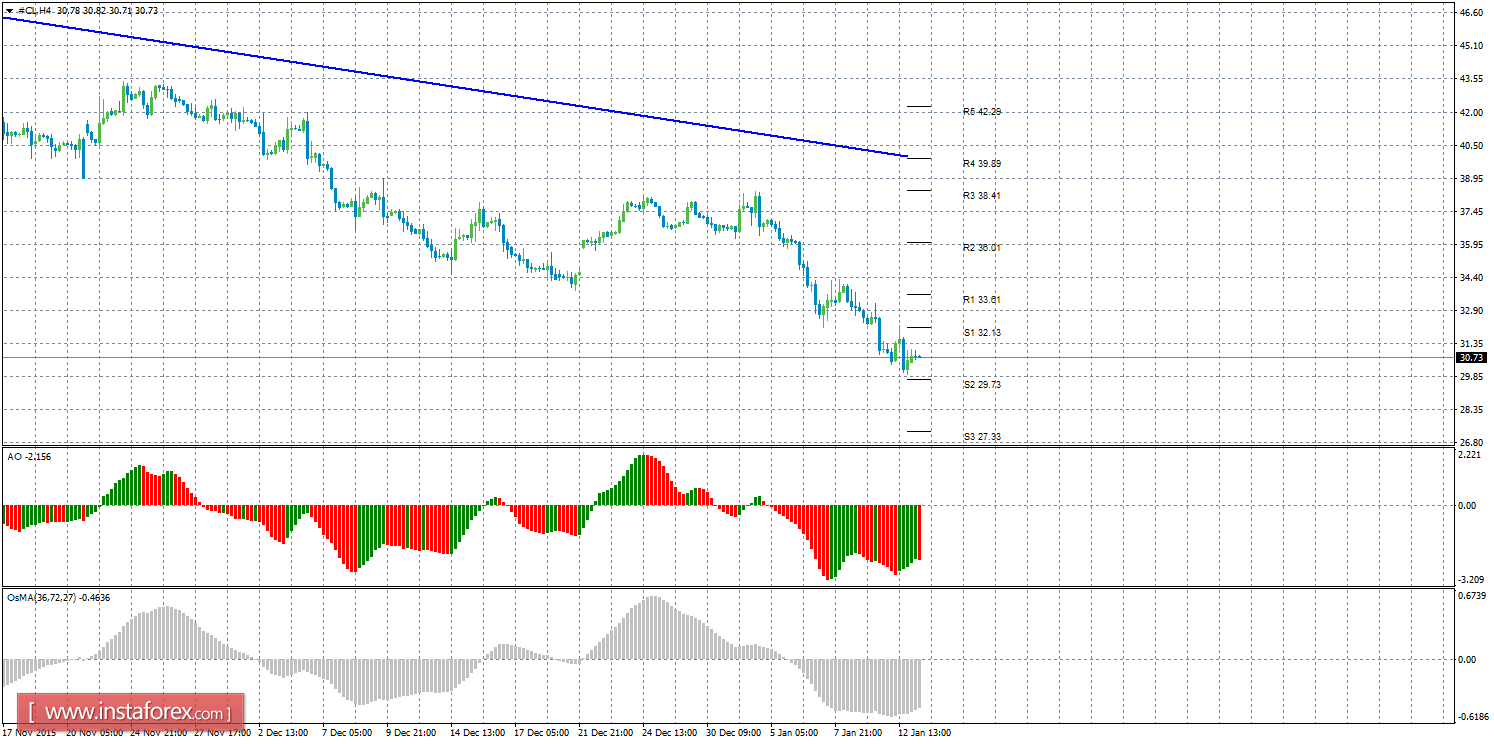This screenshot has height=744, width=1494.
Task: Click the chart menu arrow beside #CL,H4
Action: [9, 10]
